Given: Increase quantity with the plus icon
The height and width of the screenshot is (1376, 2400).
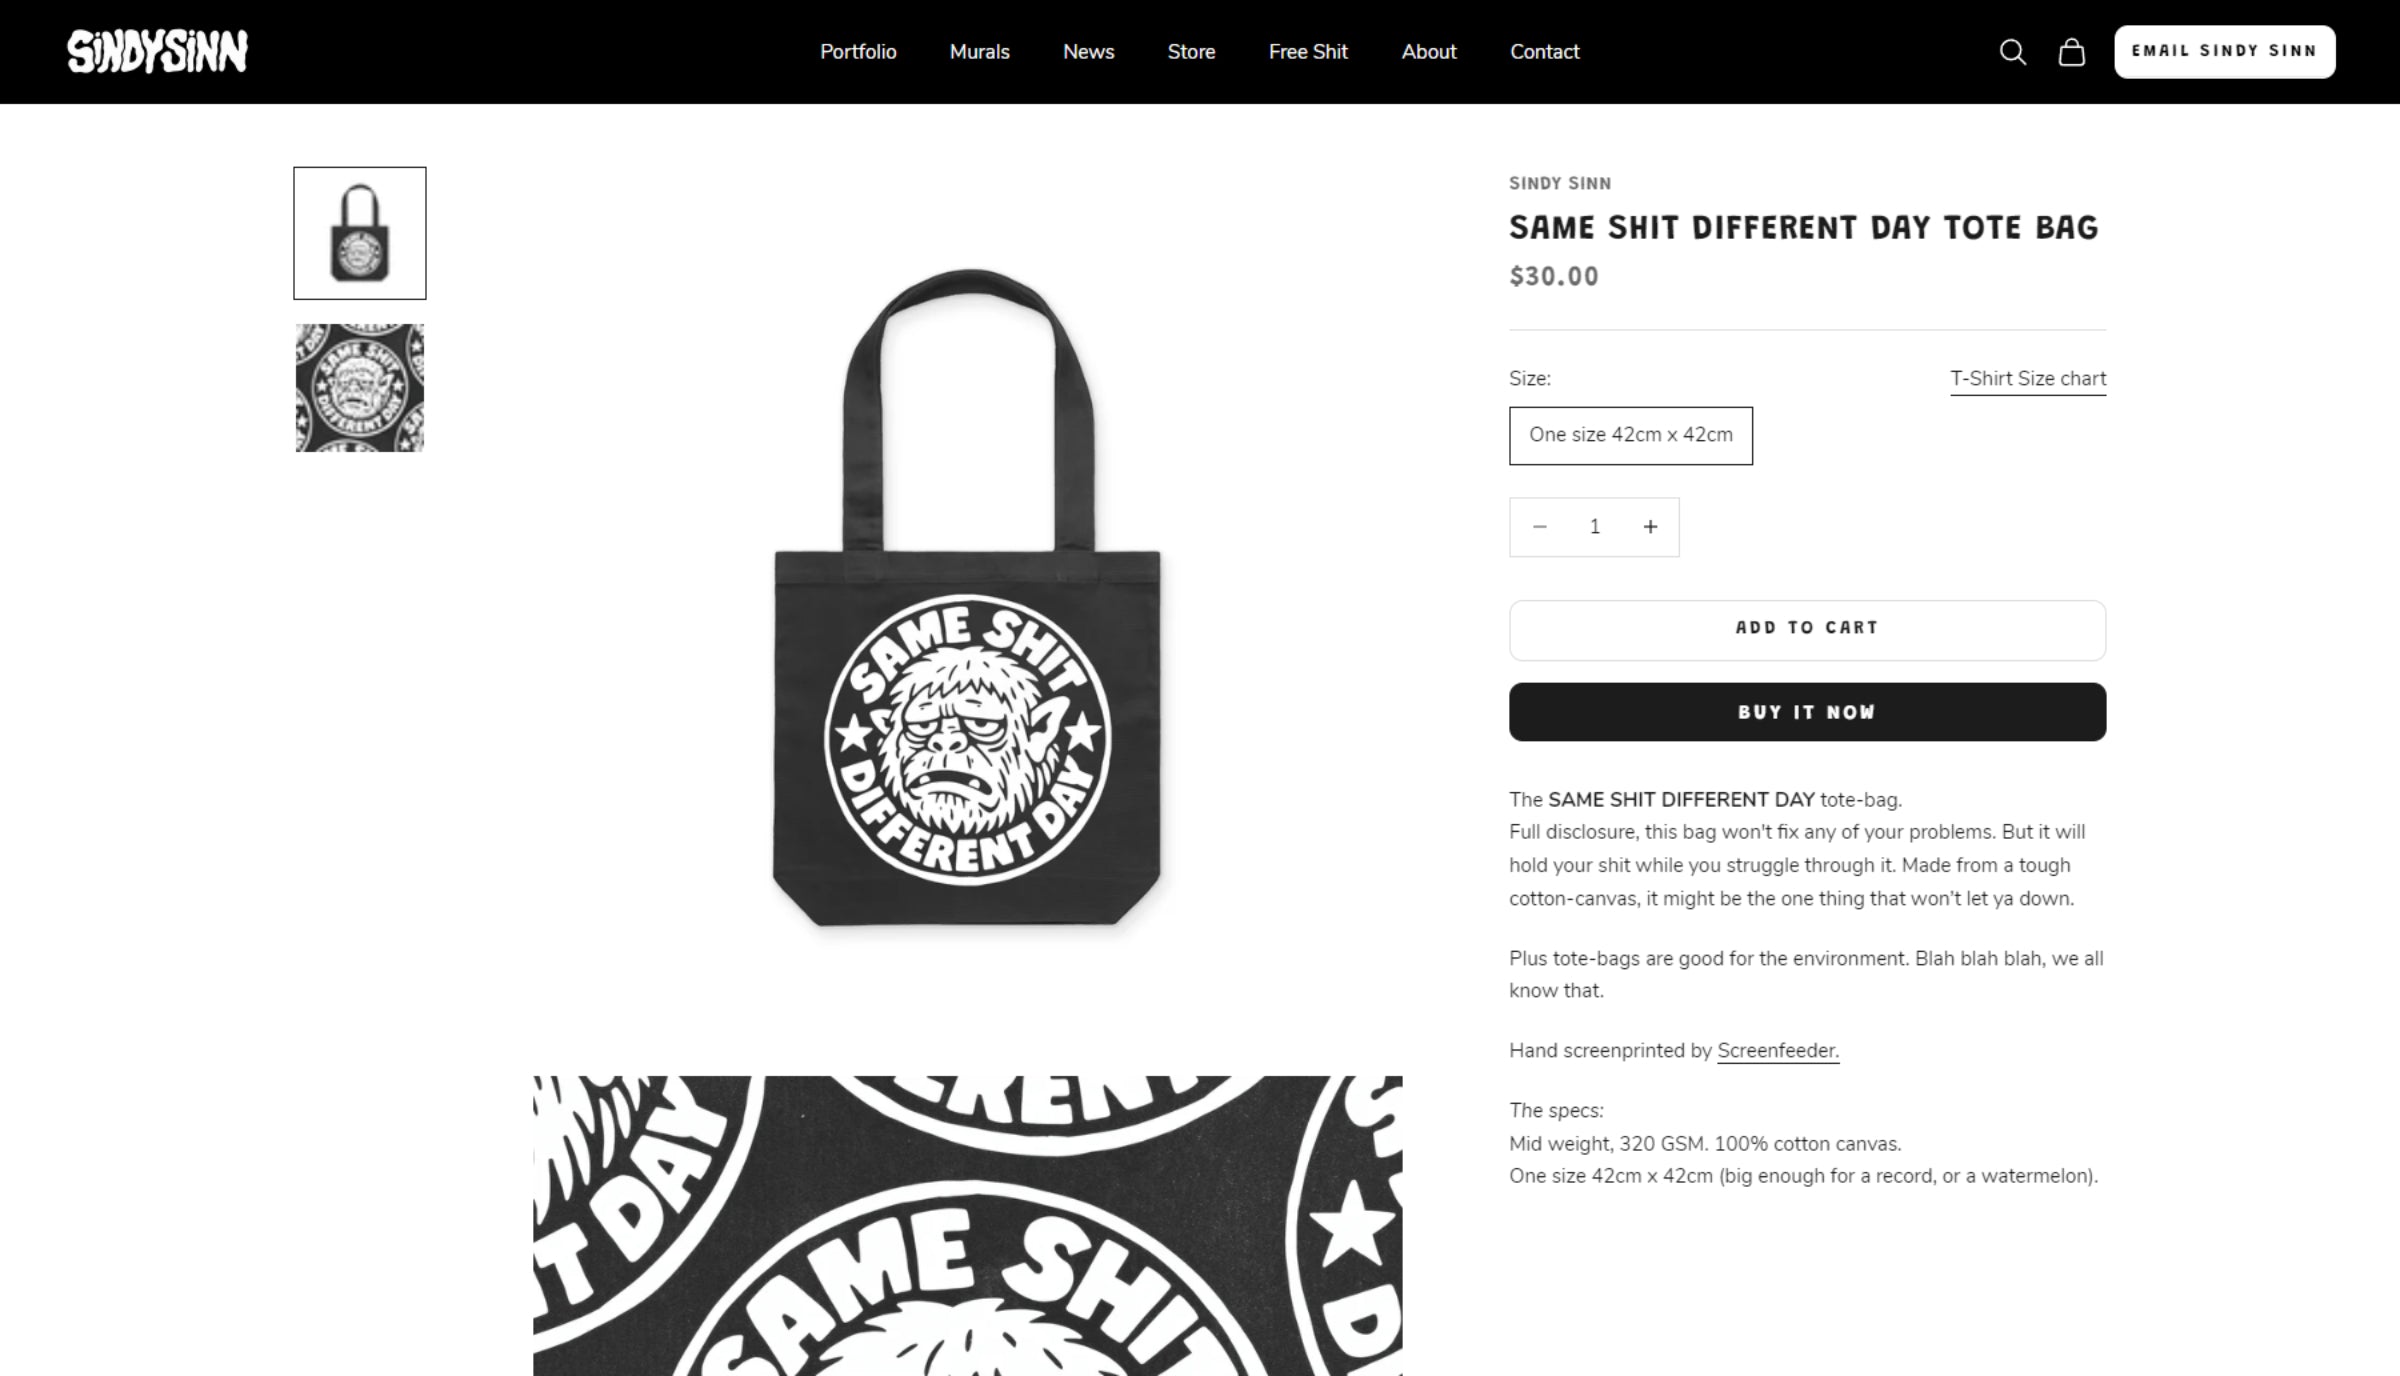Looking at the screenshot, I should 1650,527.
